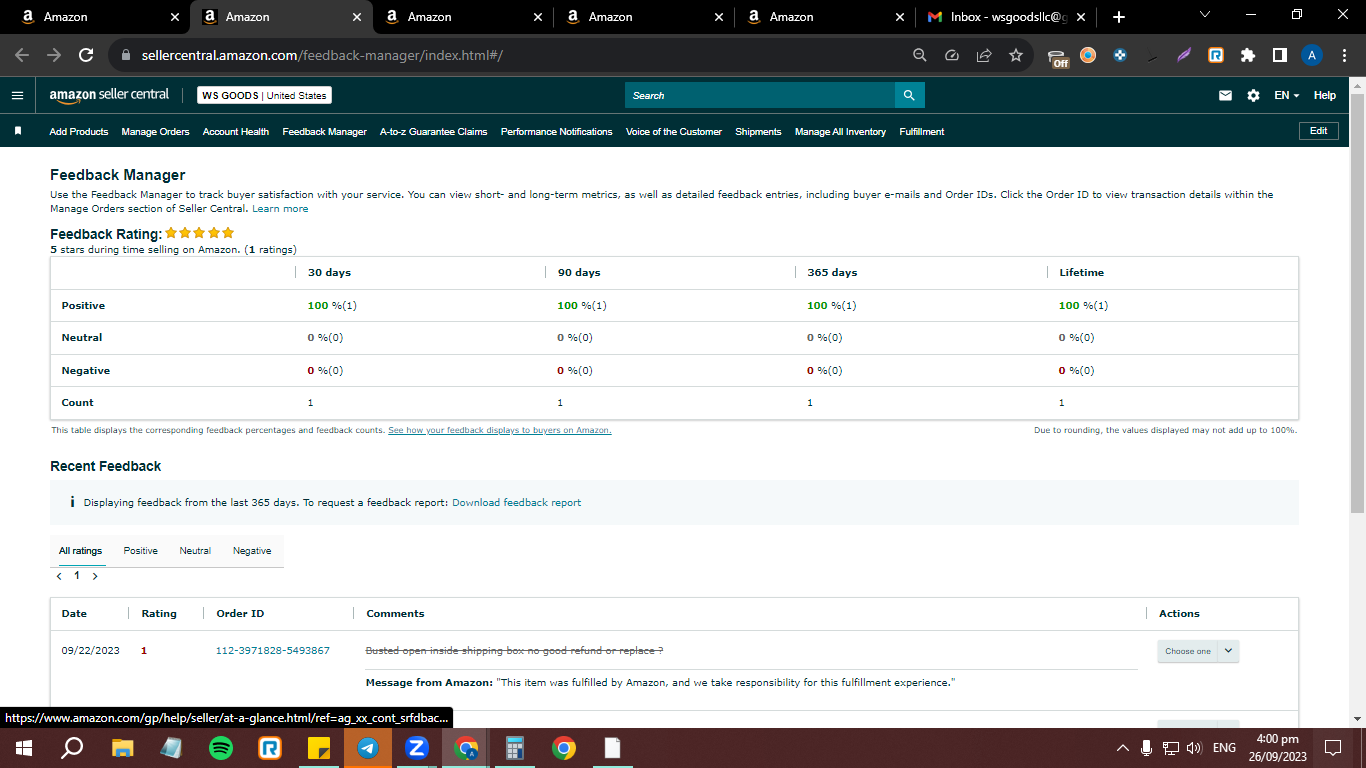Reload the page with the refresh icon
1366x768 pixels.
point(86,56)
